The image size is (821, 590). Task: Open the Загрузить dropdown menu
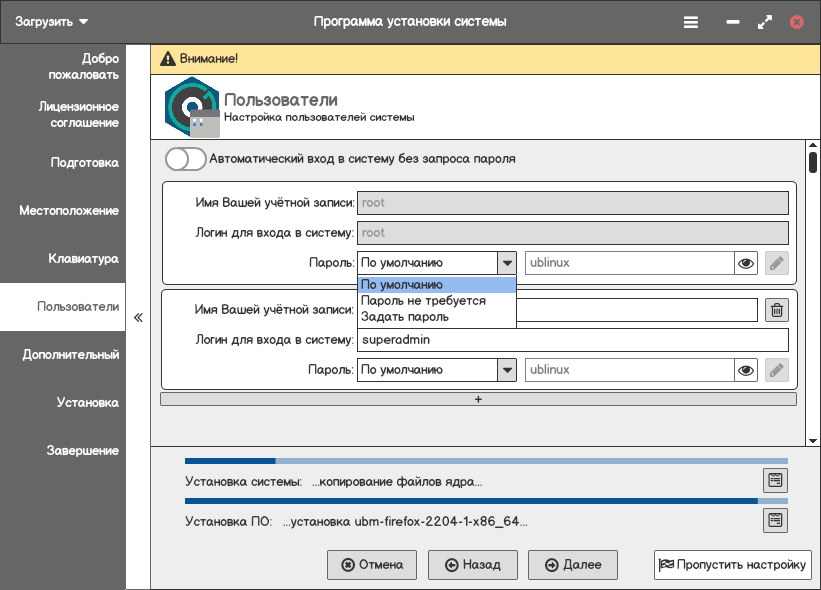(x=52, y=21)
